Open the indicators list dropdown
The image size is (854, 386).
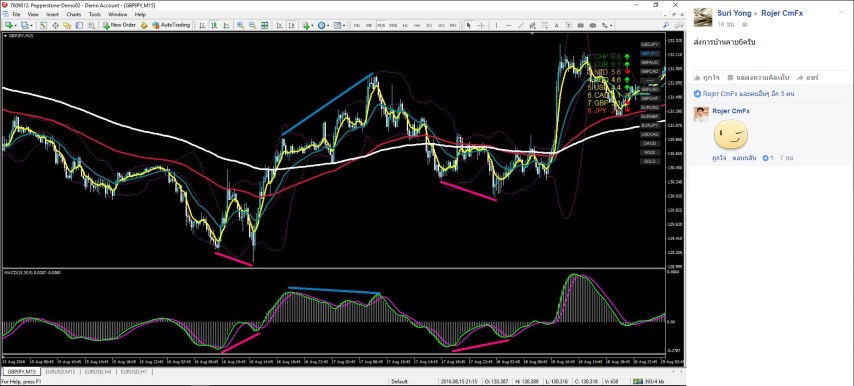pyautogui.click(x=312, y=26)
